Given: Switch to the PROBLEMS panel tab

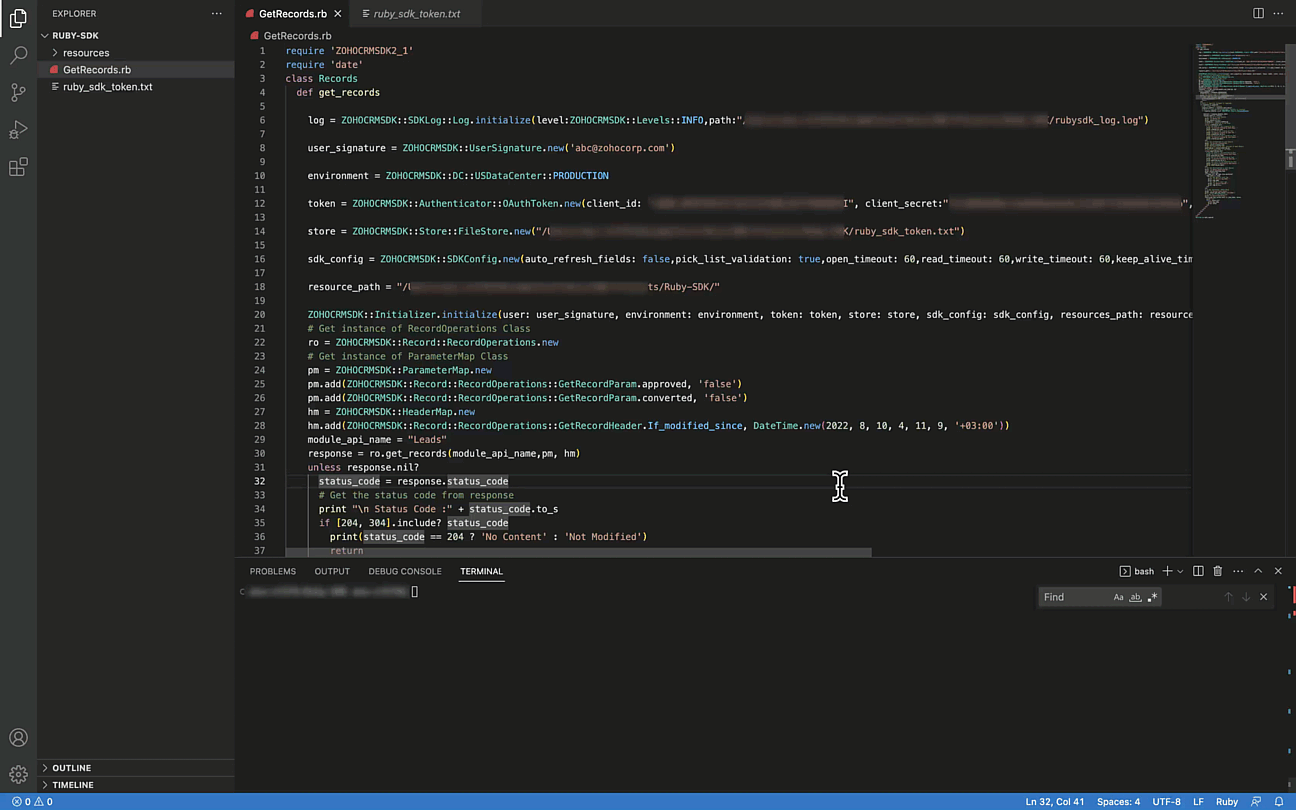Looking at the screenshot, I should click(273, 571).
